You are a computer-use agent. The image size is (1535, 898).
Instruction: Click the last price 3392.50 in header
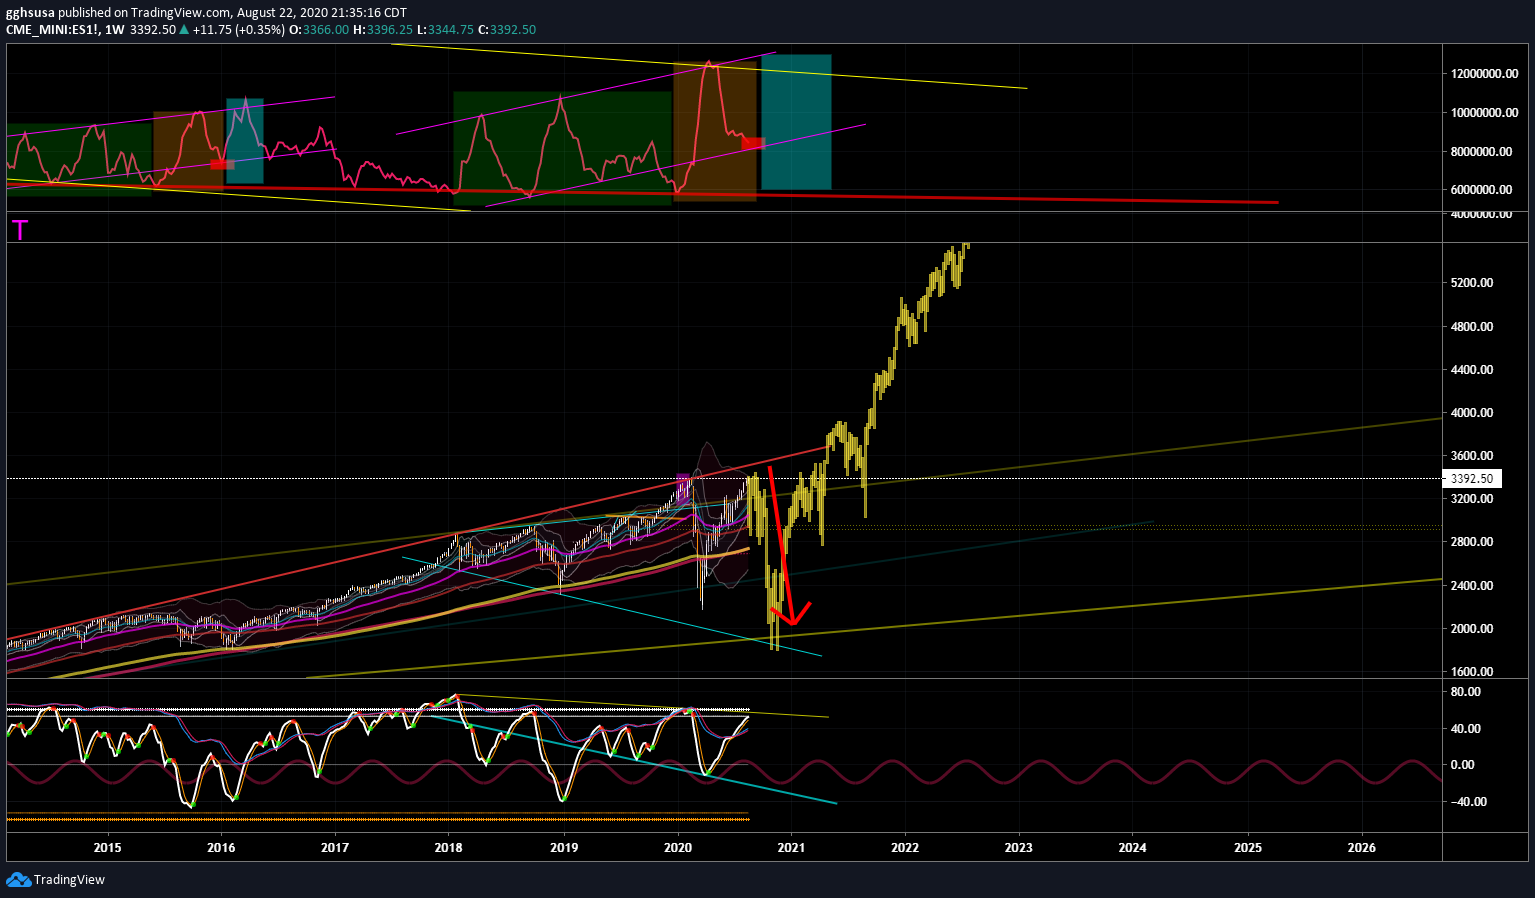(153, 30)
